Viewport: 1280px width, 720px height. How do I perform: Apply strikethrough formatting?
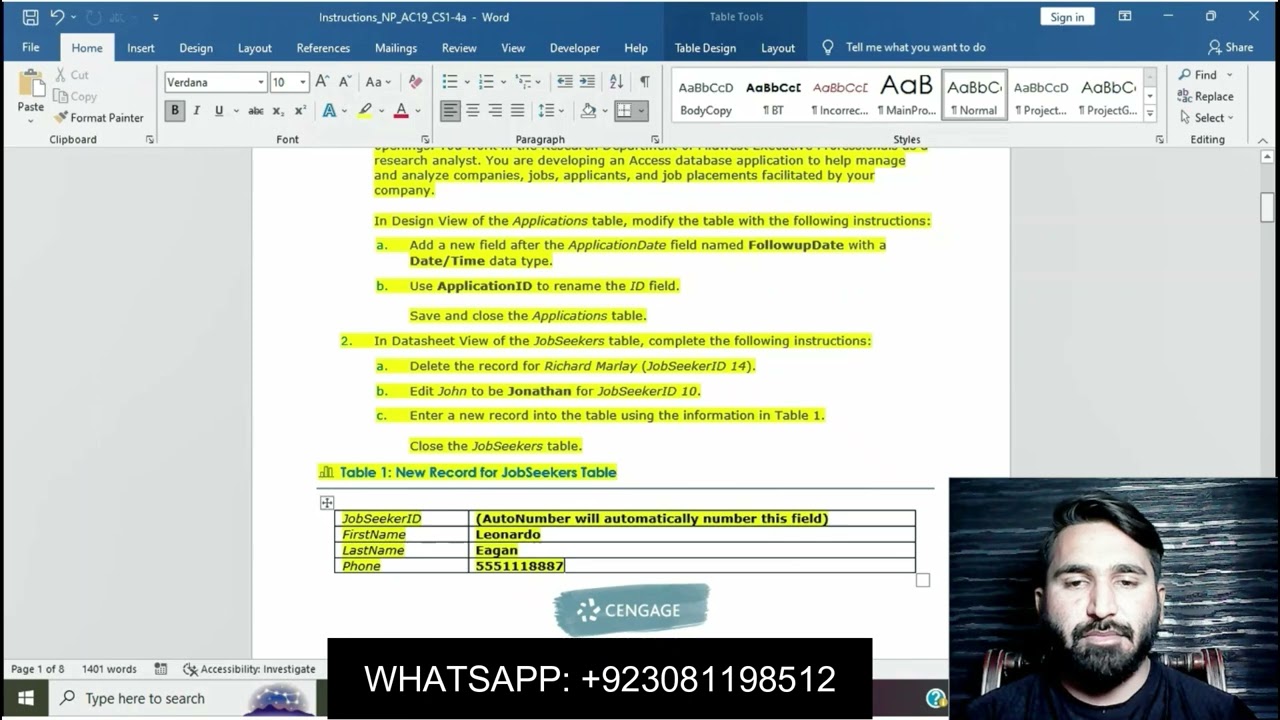pos(256,111)
